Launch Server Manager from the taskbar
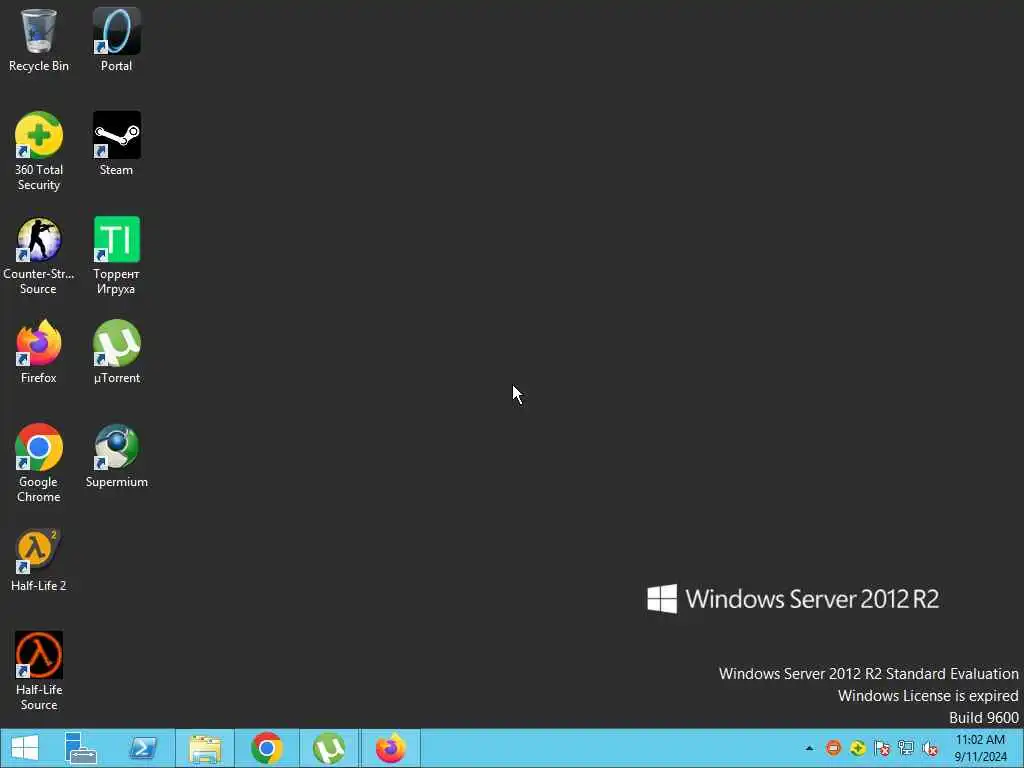 [81, 748]
